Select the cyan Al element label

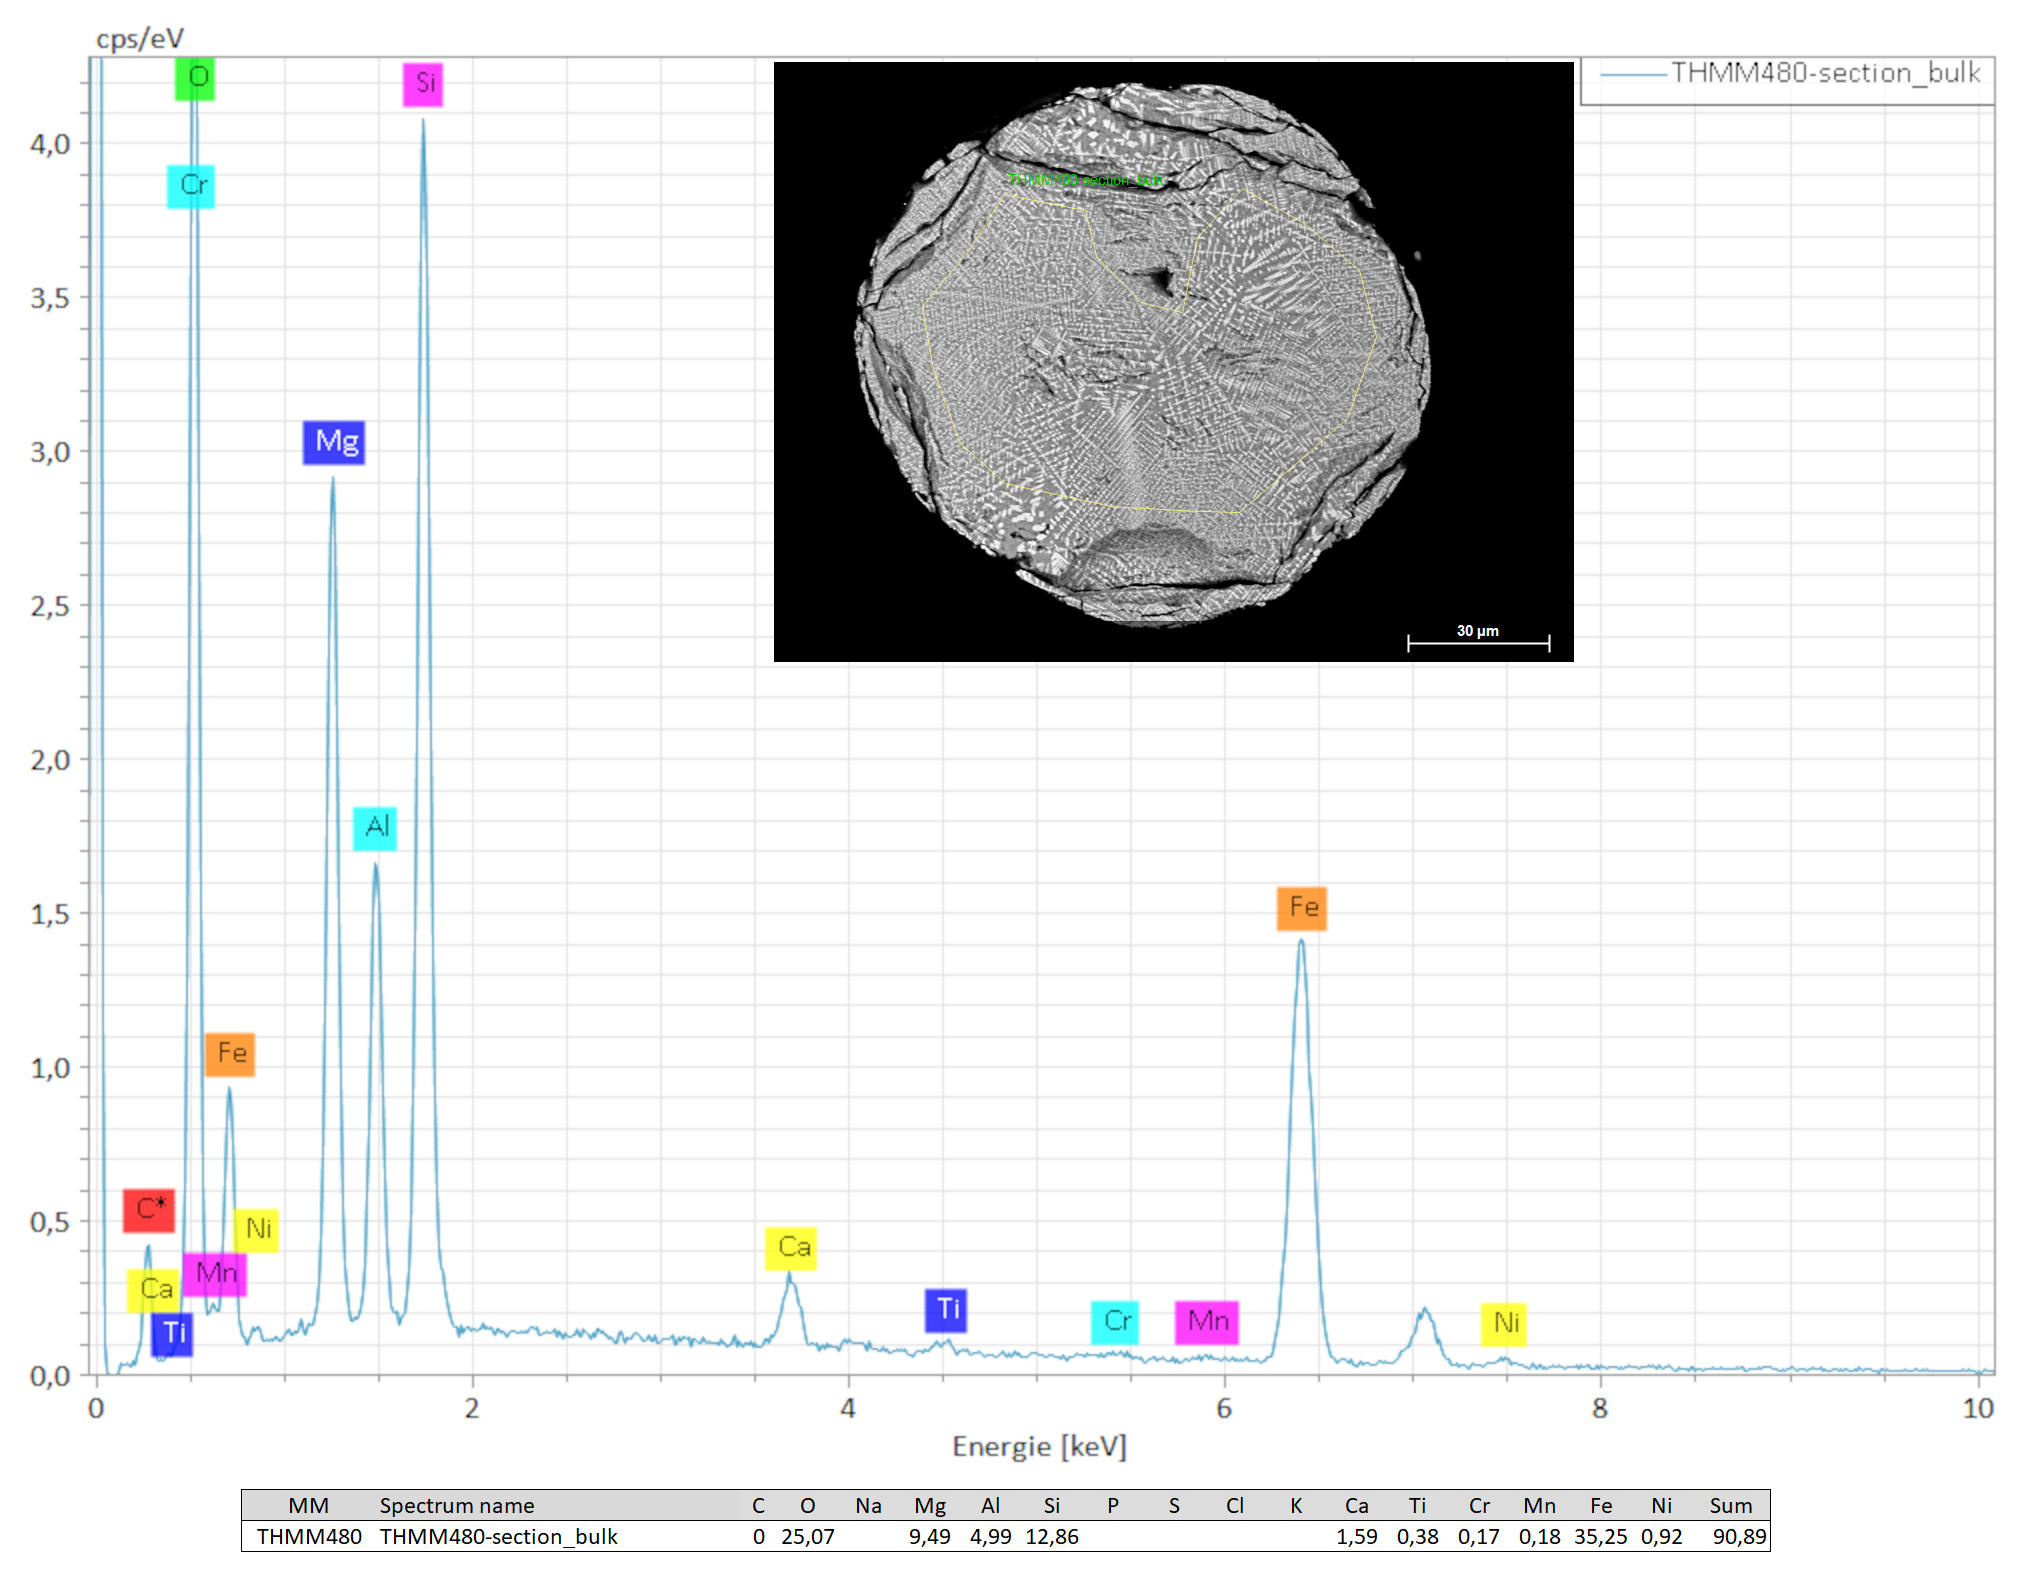[375, 828]
